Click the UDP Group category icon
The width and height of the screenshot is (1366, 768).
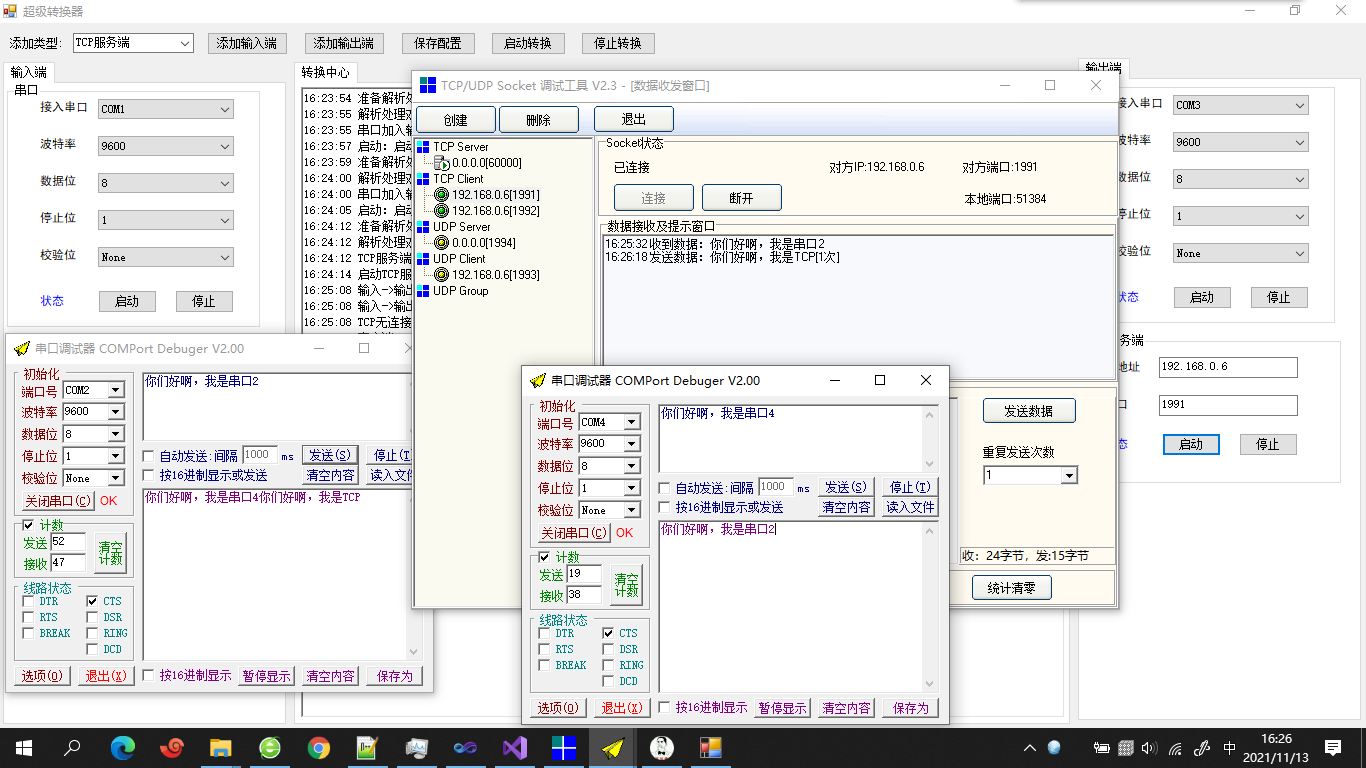[423, 291]
